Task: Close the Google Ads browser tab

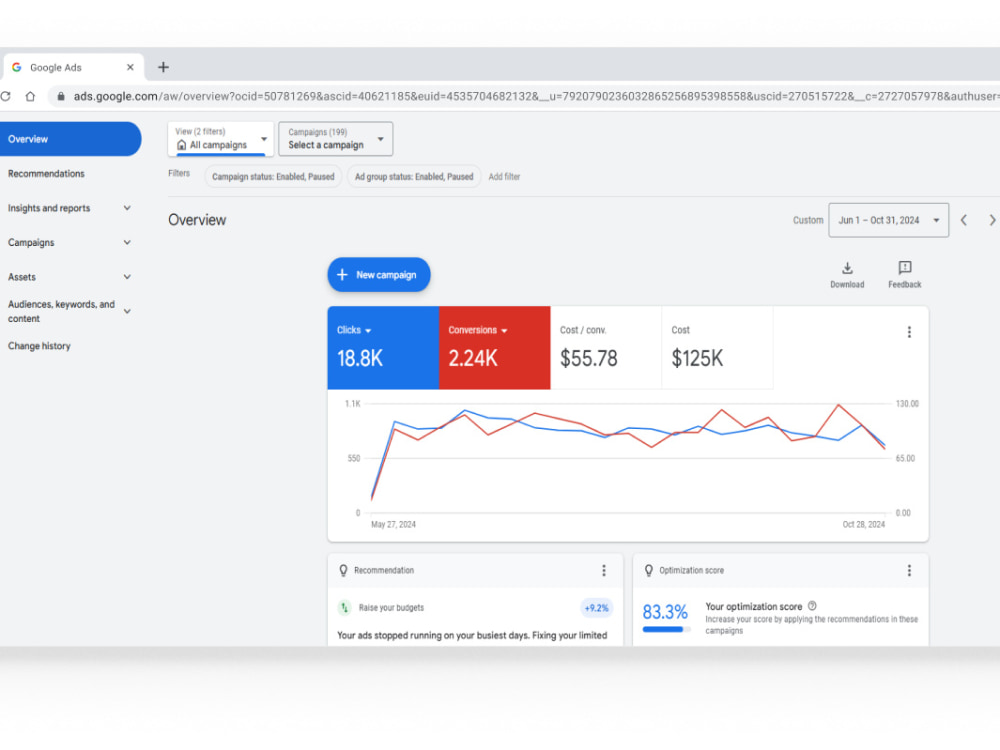Action: pyautogui.click(x=130, y=67)
